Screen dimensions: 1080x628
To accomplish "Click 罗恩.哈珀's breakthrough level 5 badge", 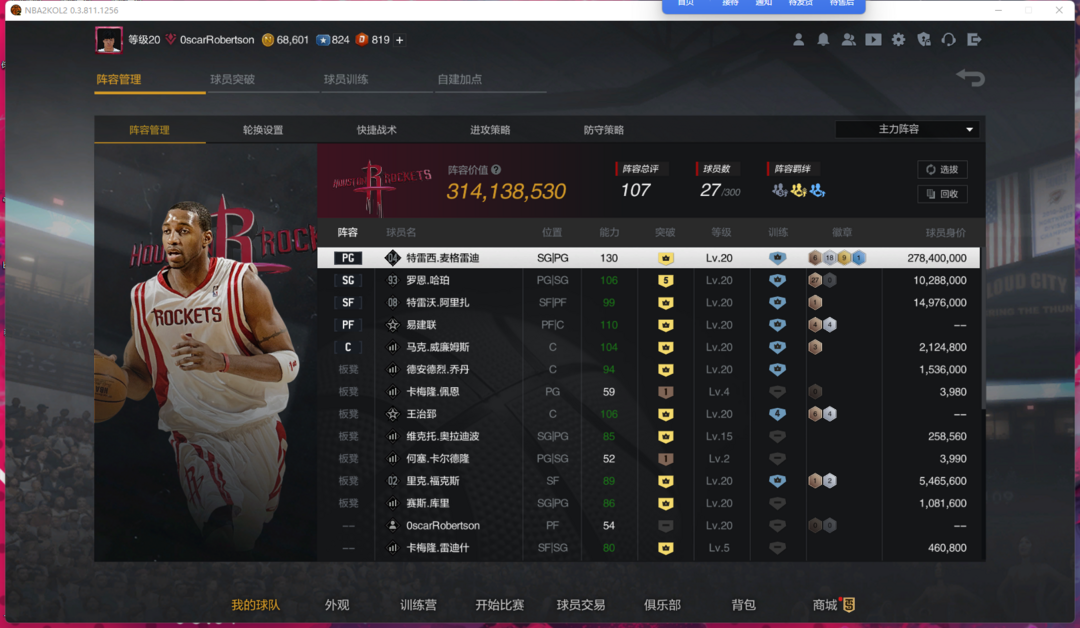I will coord(665,280).
